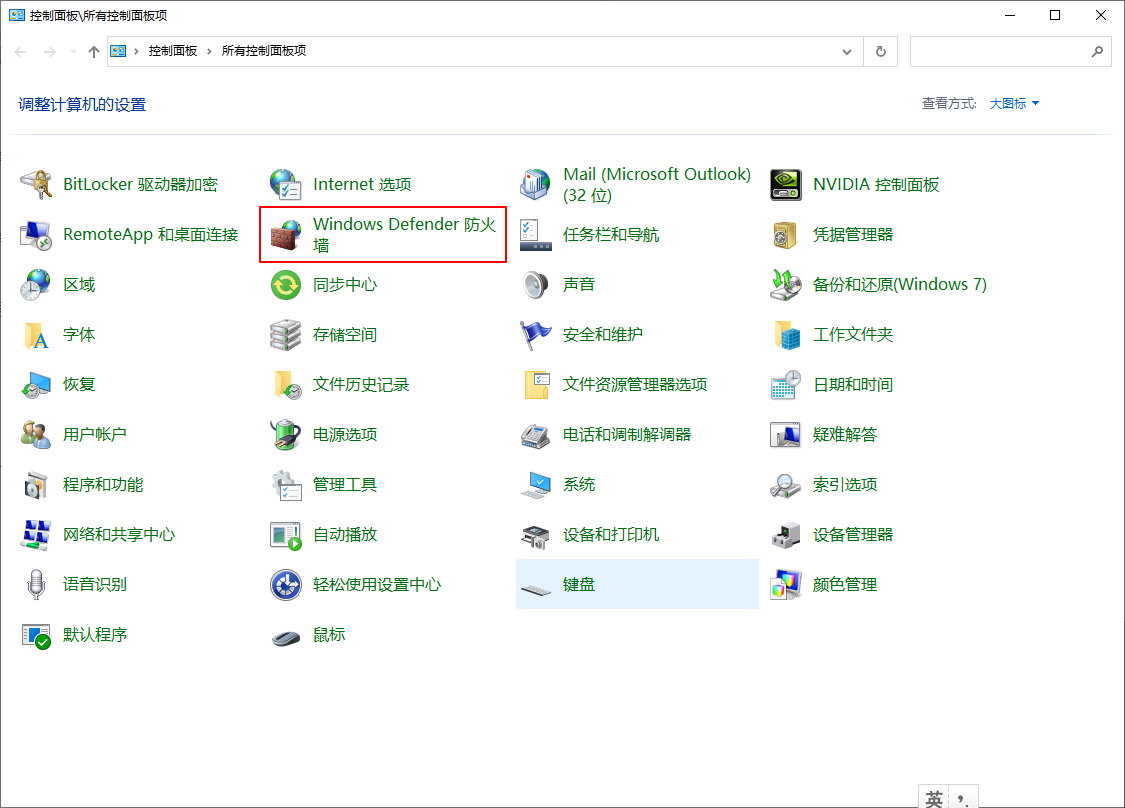Open 存储空间 drives icon
Image resolution: width=1125 pixels, height=808 pixels.
[286, 334]
